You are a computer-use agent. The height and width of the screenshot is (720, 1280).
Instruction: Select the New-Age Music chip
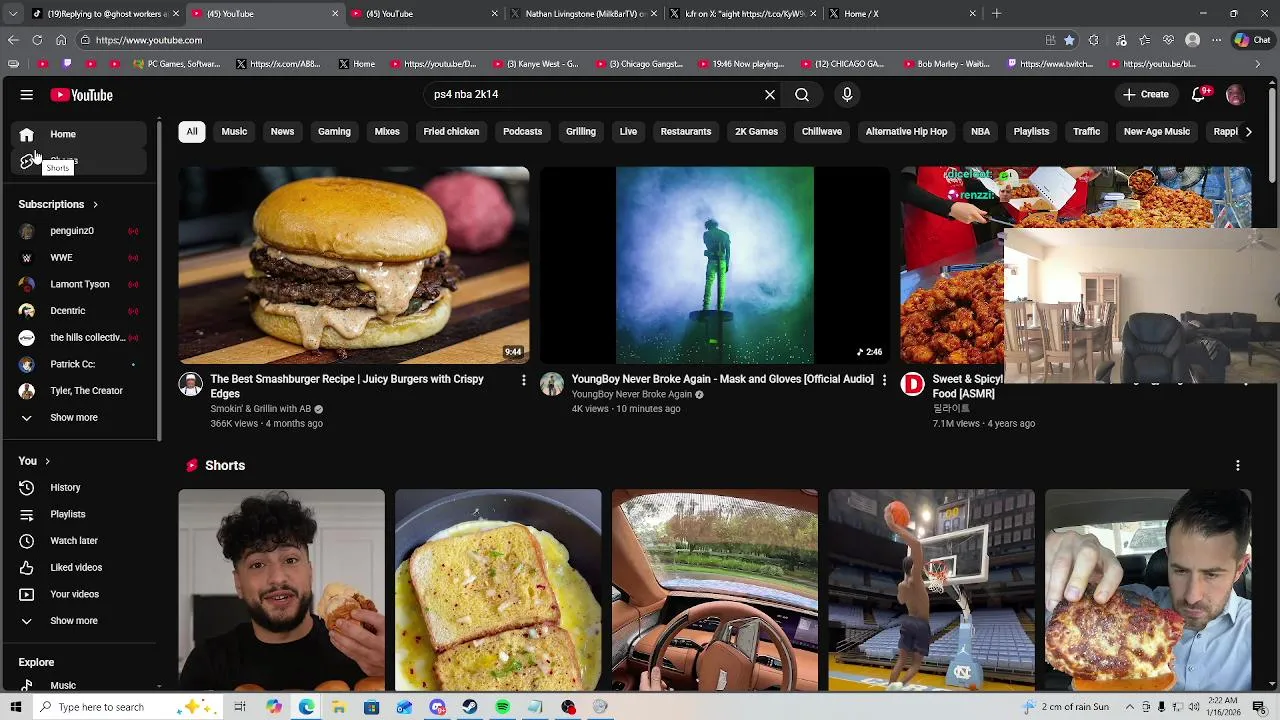tap(1157, 131)
